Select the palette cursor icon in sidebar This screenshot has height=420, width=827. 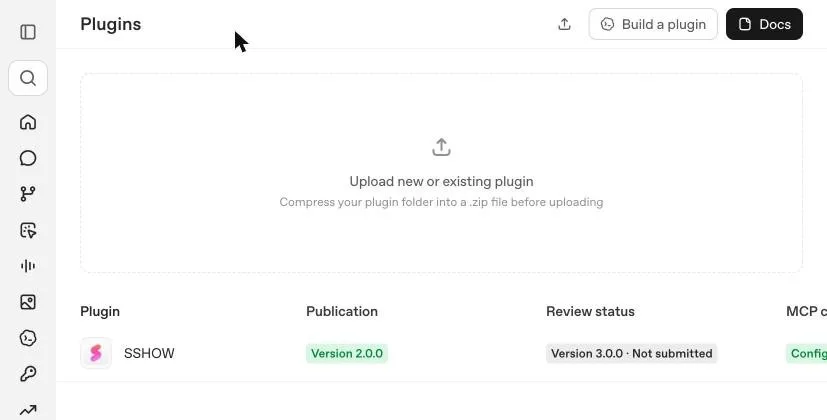click(28, 230)
